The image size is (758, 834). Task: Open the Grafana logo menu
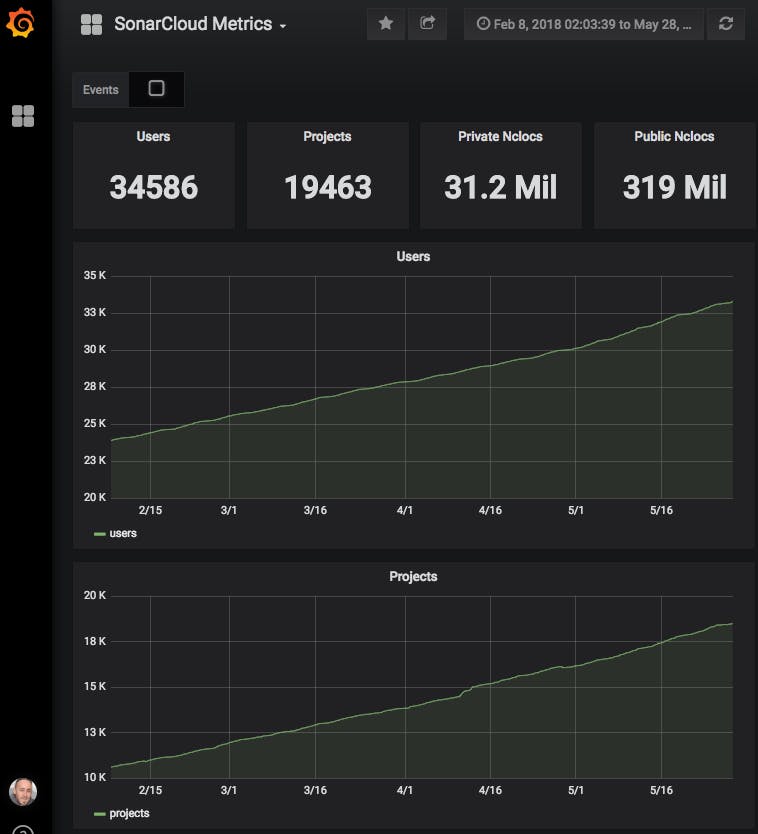(21, 23)
